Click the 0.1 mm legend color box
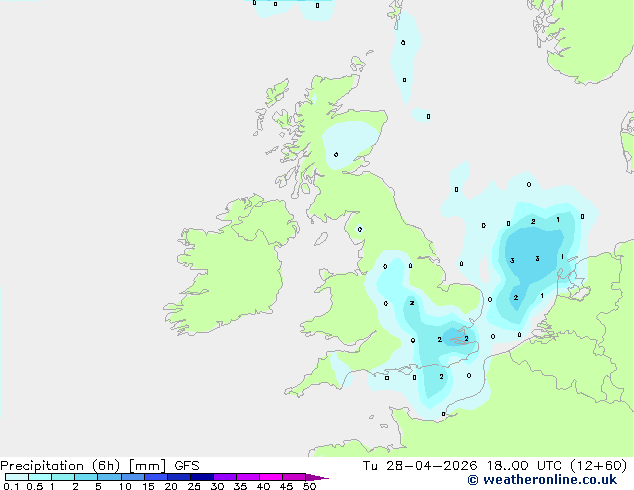Viewport: 634px width, 490px height. (17, 477)
